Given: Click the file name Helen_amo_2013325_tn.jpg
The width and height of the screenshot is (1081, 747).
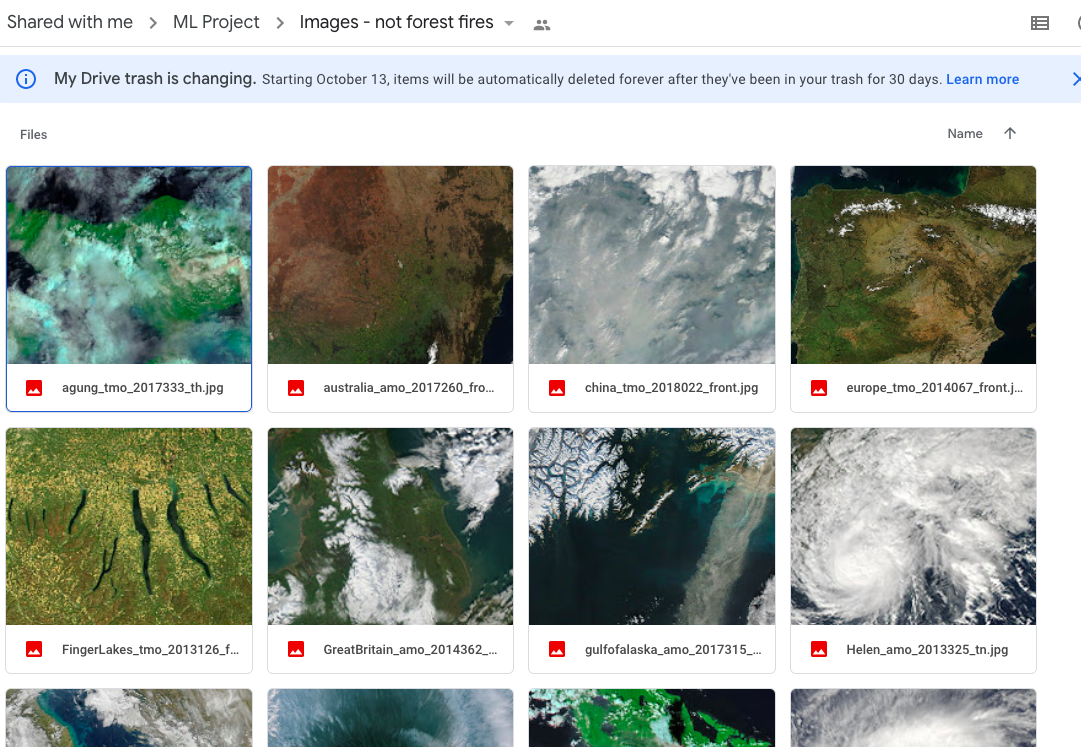Looking at the screenshot, I should point(927,649).
